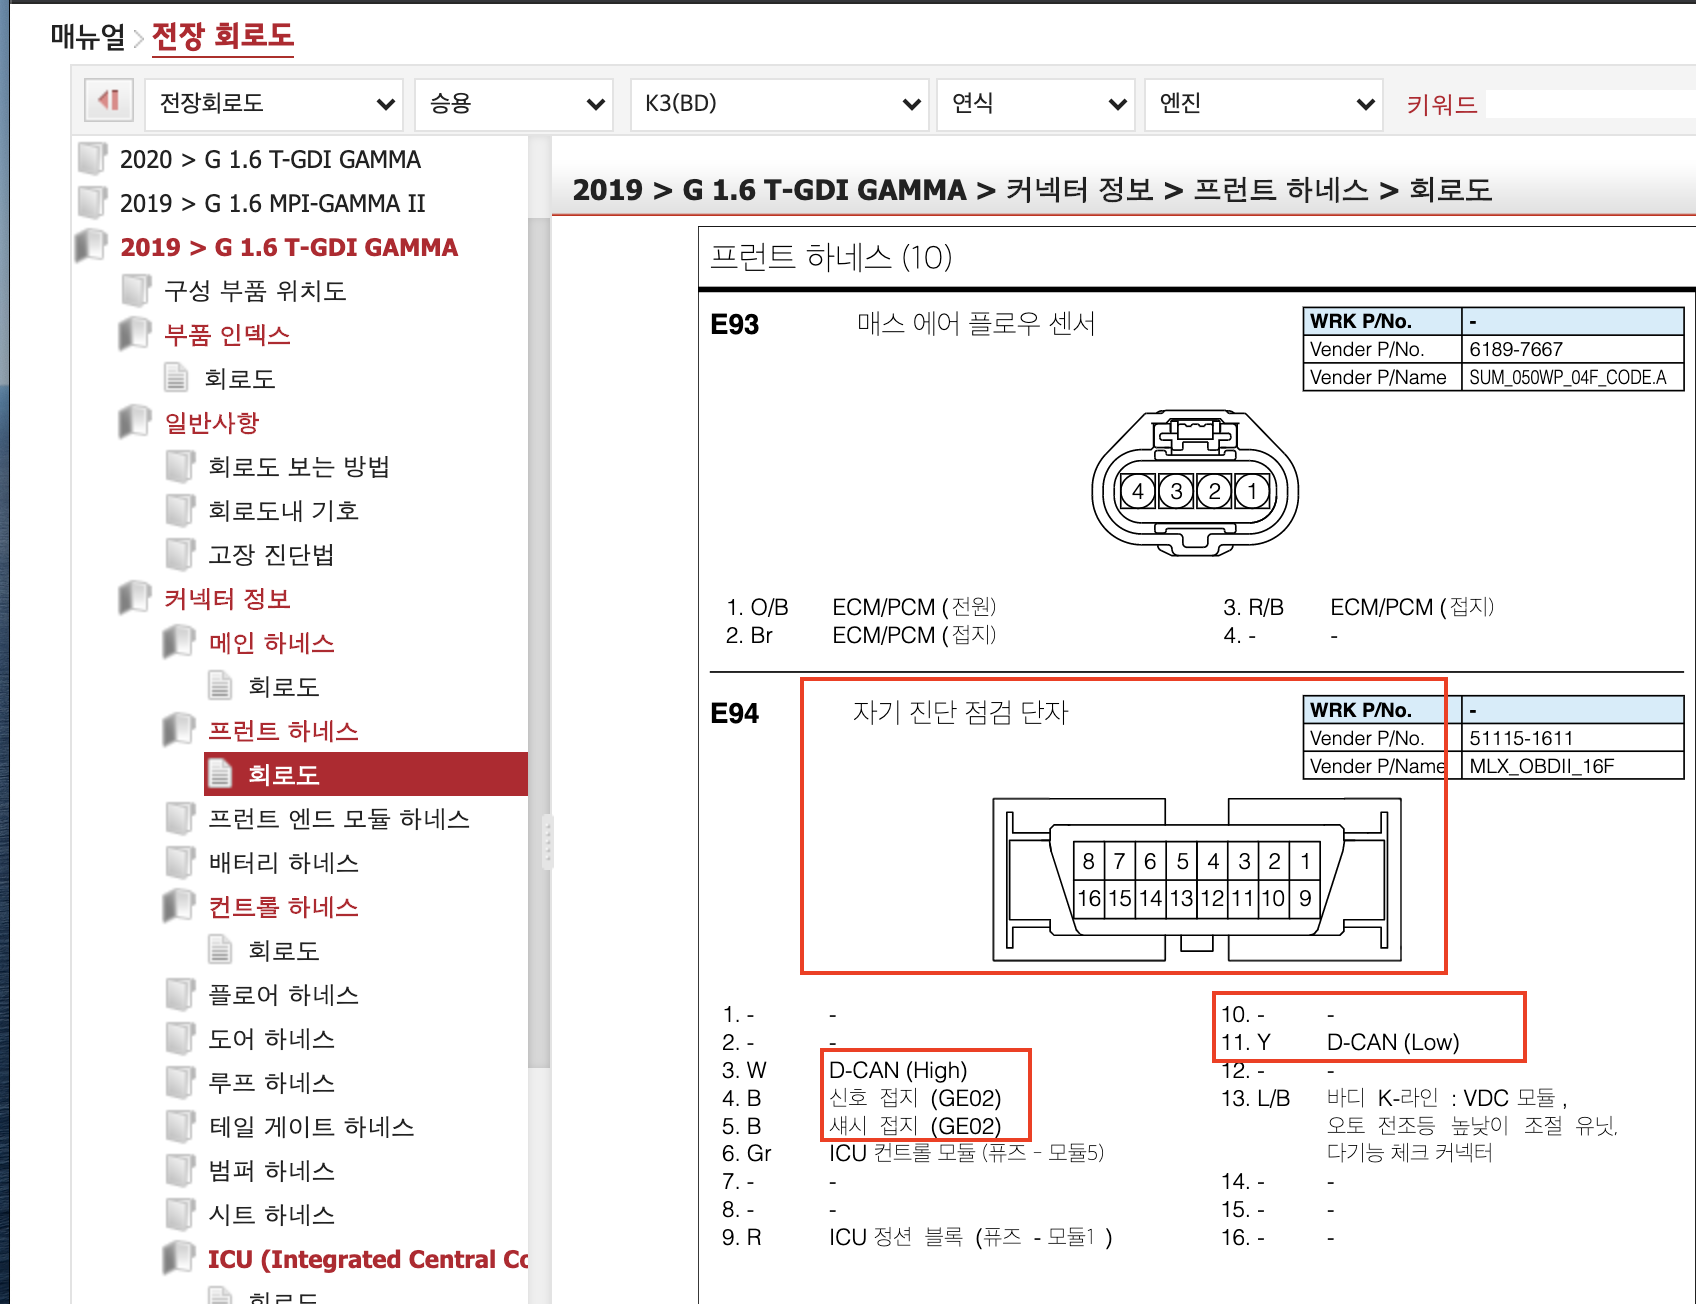Open 테일 게이트 하네스 item

pyautogui.click(x=311, y=1127)
